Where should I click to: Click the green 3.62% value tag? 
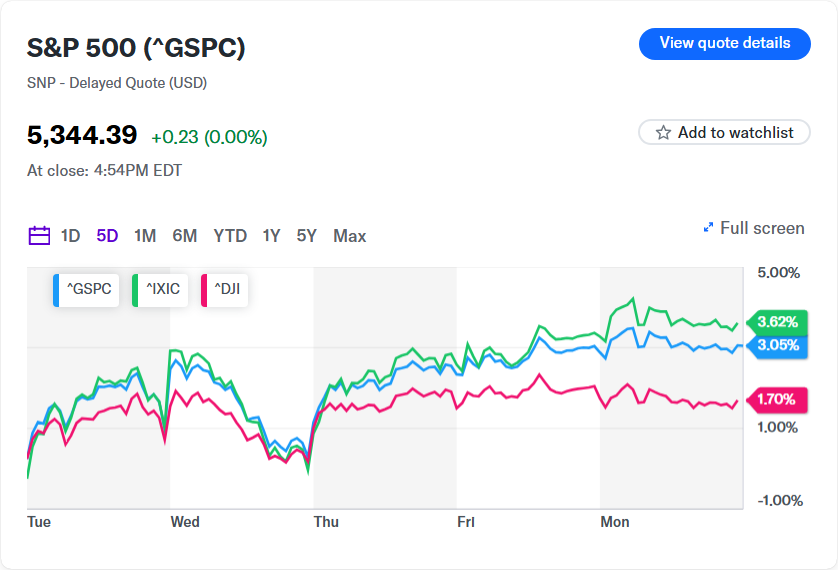click(x=777, y=322)
